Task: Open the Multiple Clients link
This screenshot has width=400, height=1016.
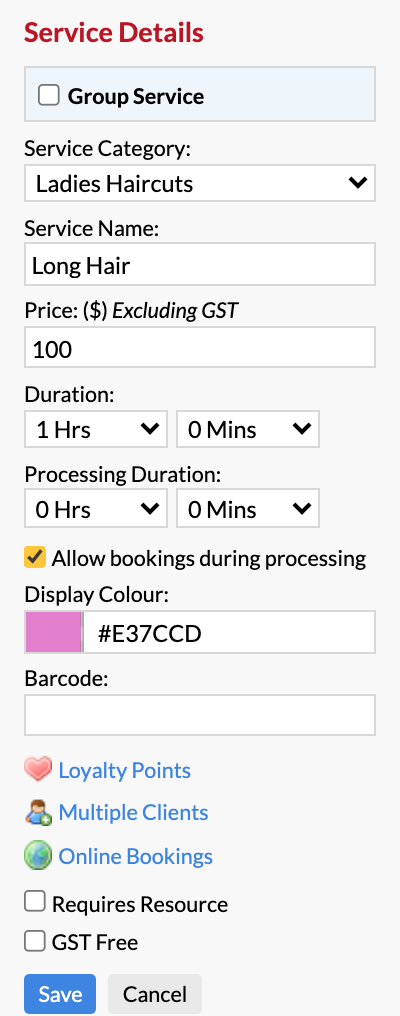Action: tap(134, 813)
